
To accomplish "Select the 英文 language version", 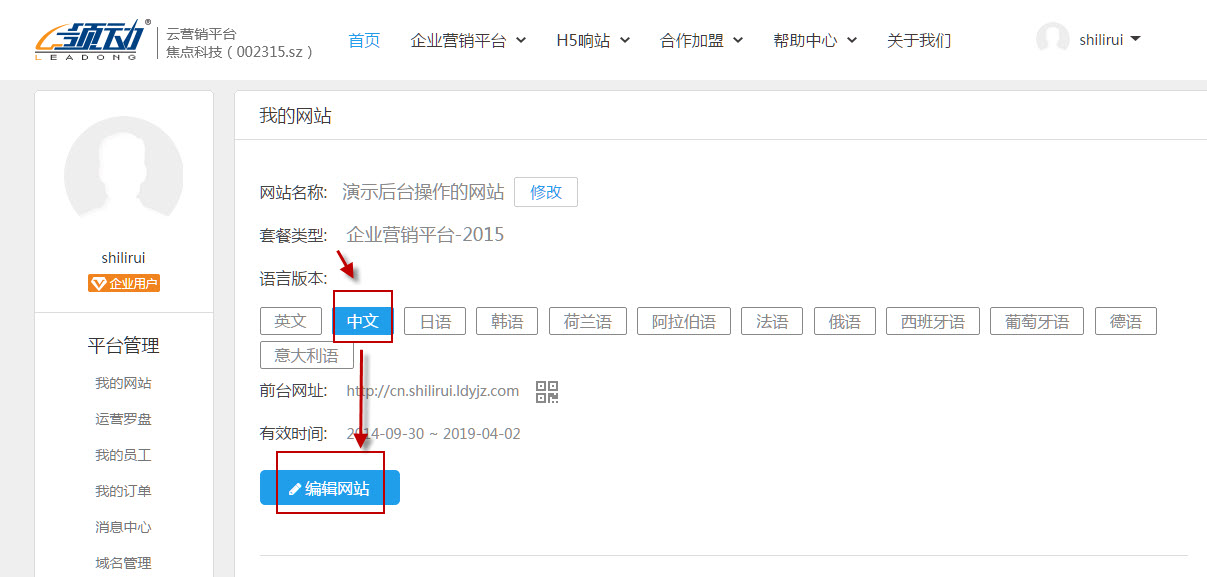I will (290, 320).
